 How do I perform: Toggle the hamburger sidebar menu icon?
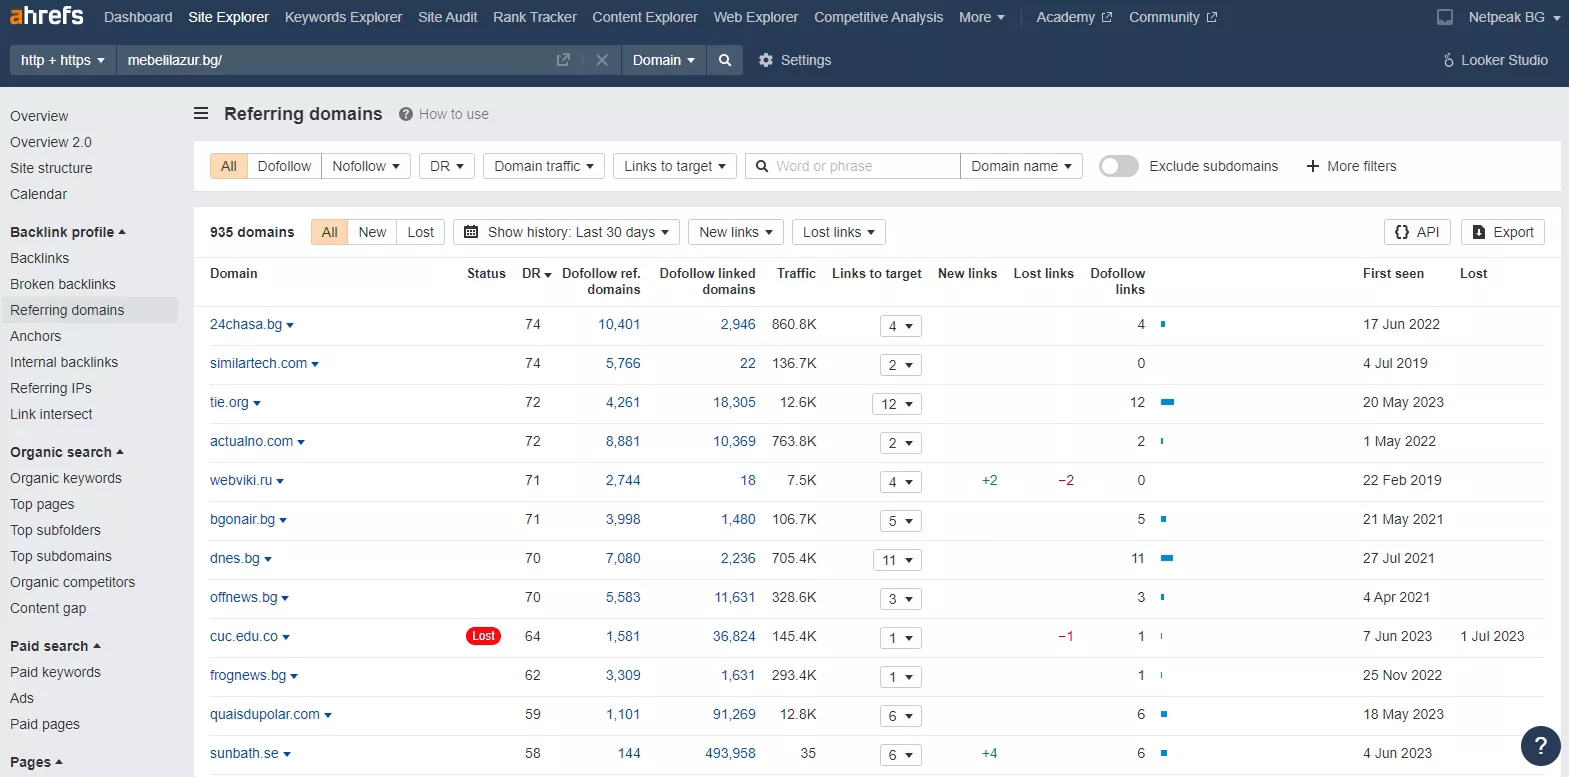tap(201, 114)
